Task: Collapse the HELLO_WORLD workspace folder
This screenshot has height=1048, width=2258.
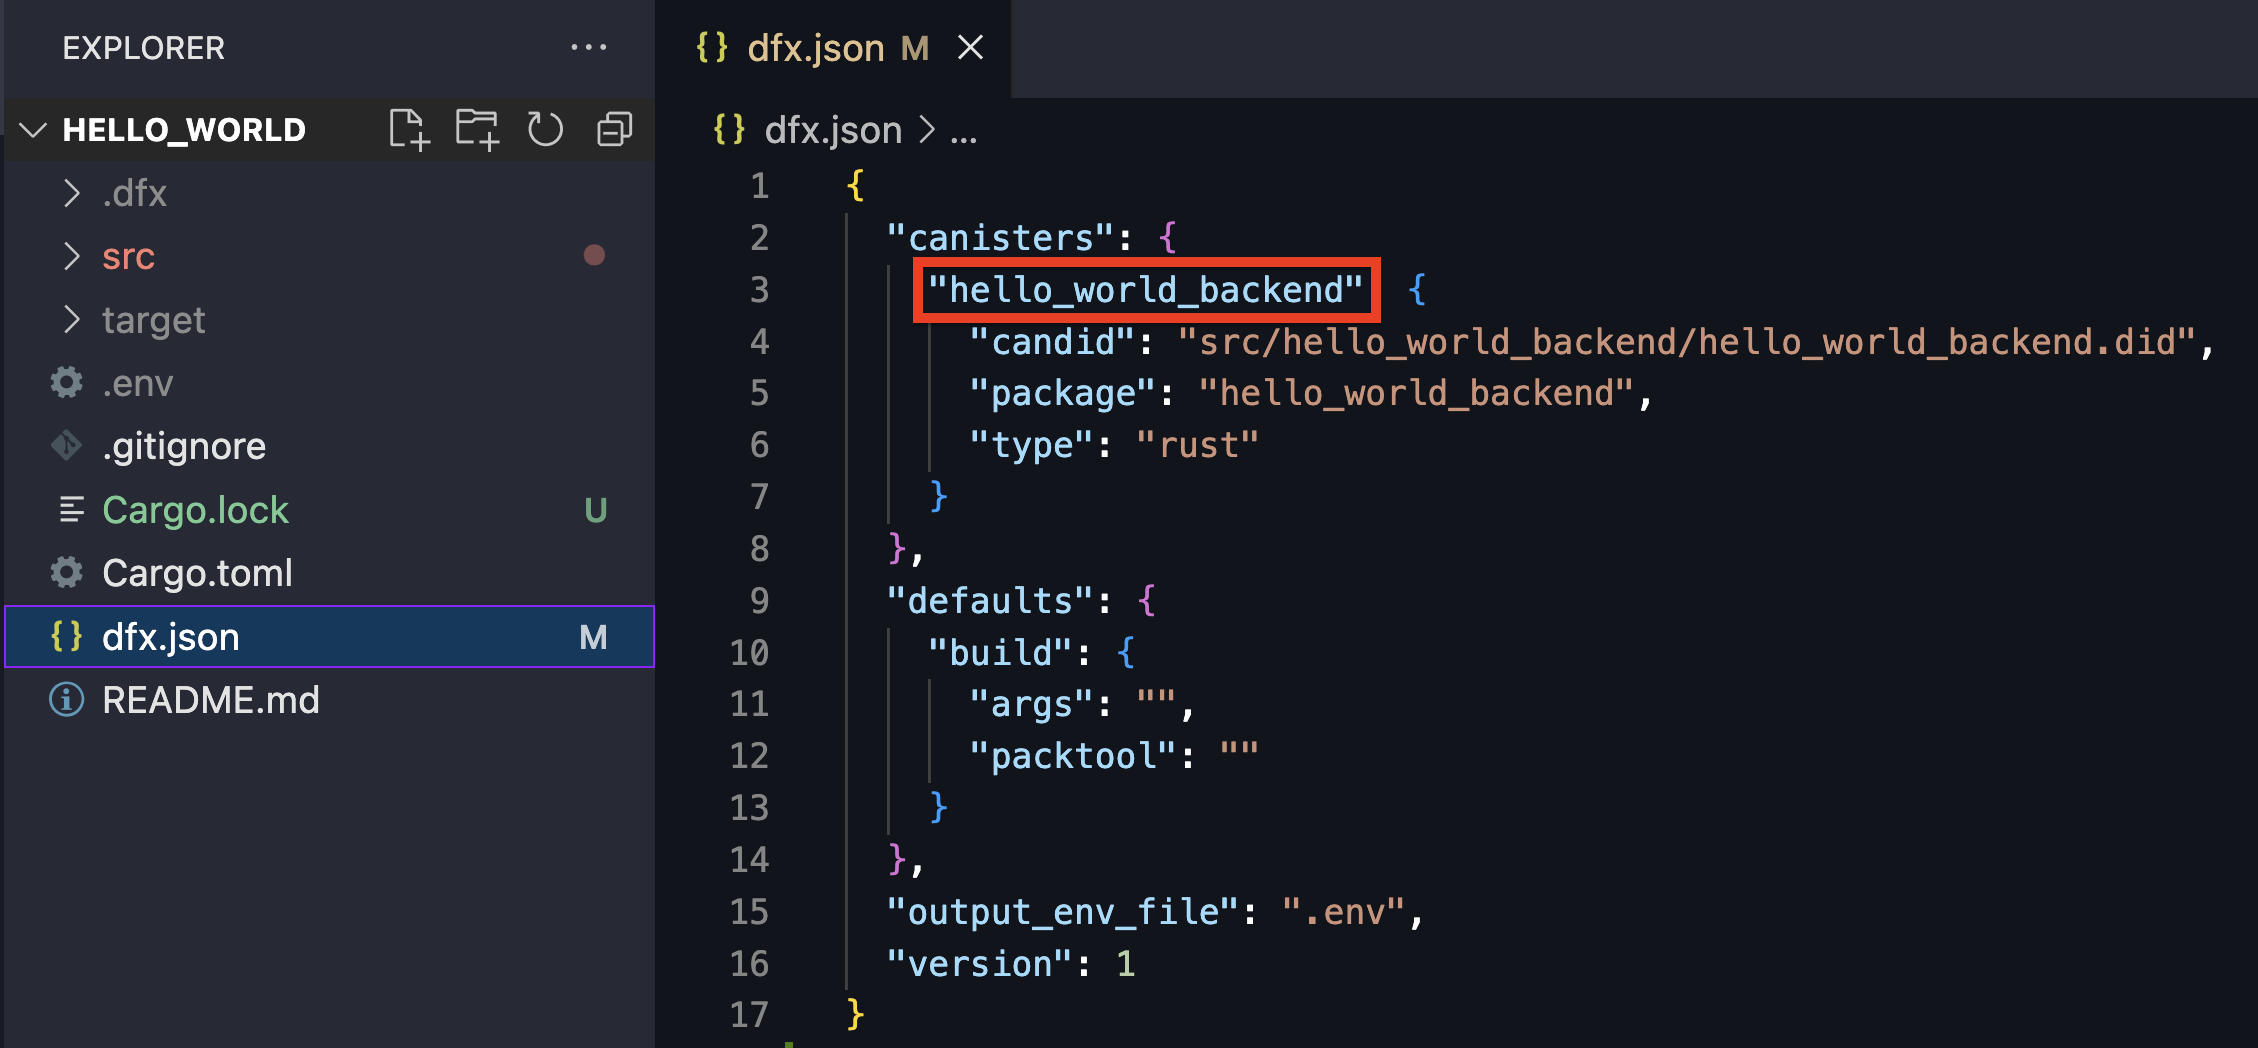Action: click(33, 129)
